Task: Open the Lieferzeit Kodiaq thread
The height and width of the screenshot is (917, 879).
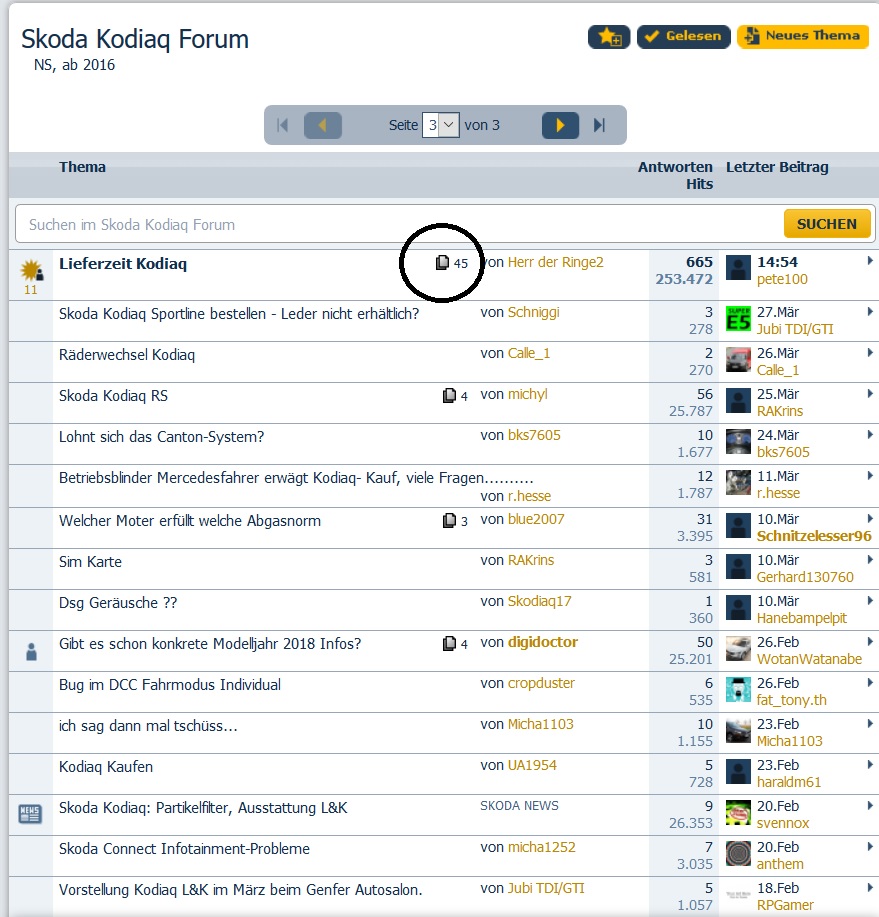Action: pos(123,264)
